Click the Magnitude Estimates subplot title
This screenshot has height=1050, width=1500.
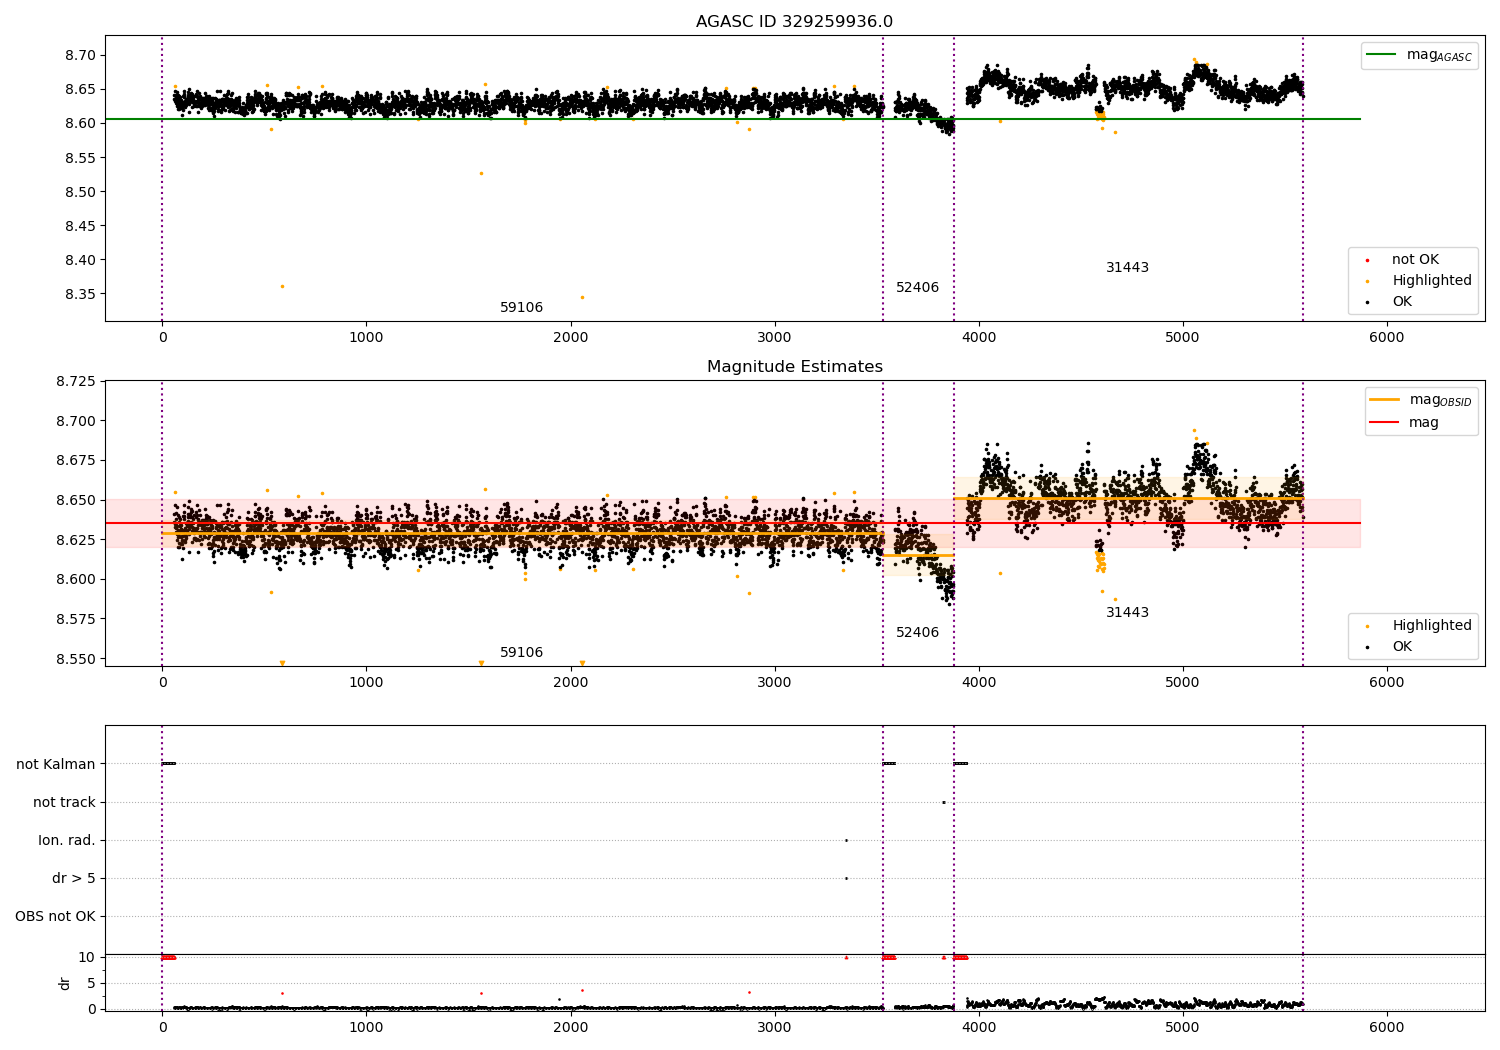pyautogui.click(x=794, y=367)
